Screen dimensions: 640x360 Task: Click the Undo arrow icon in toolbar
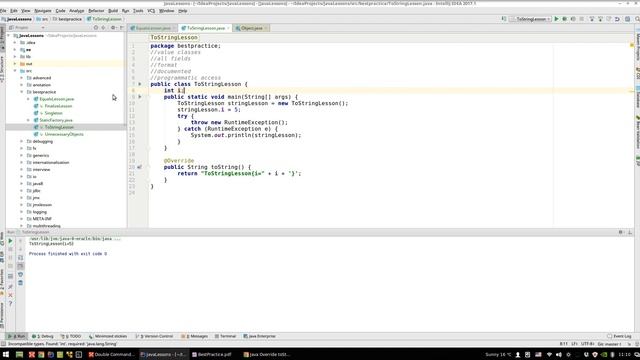[617, 19]
